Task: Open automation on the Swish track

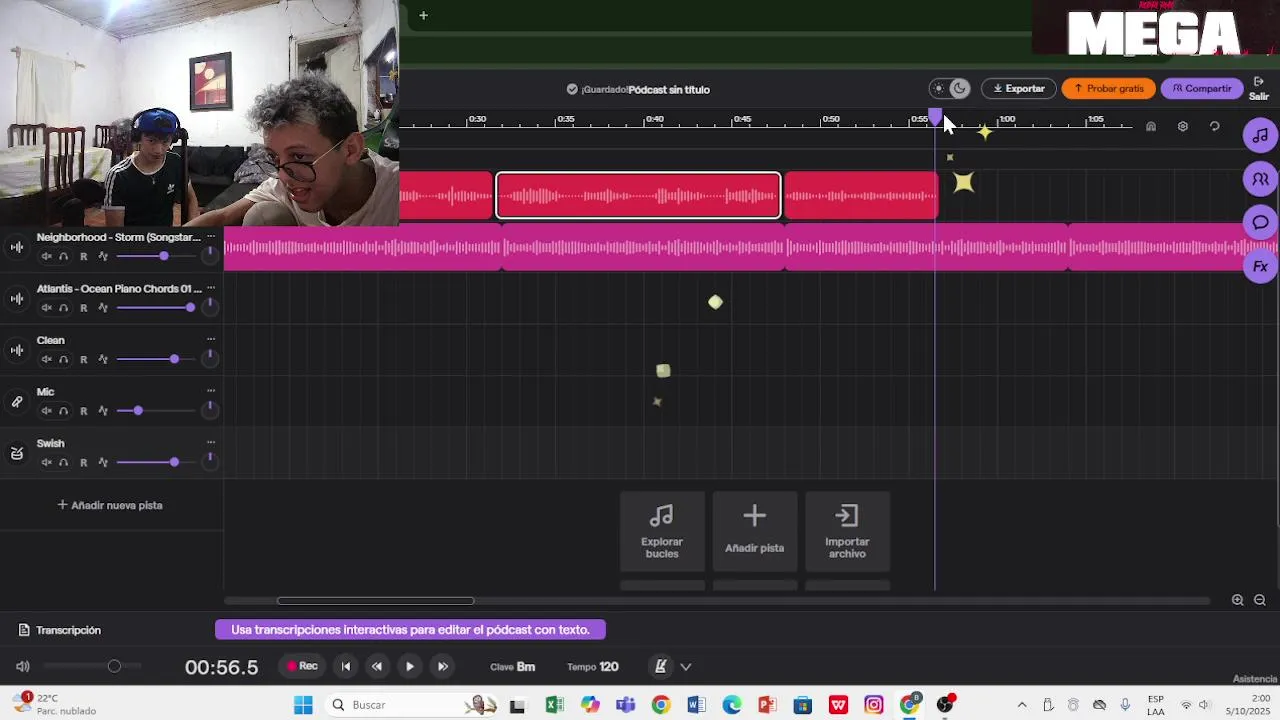Action: tap(103, 462)
